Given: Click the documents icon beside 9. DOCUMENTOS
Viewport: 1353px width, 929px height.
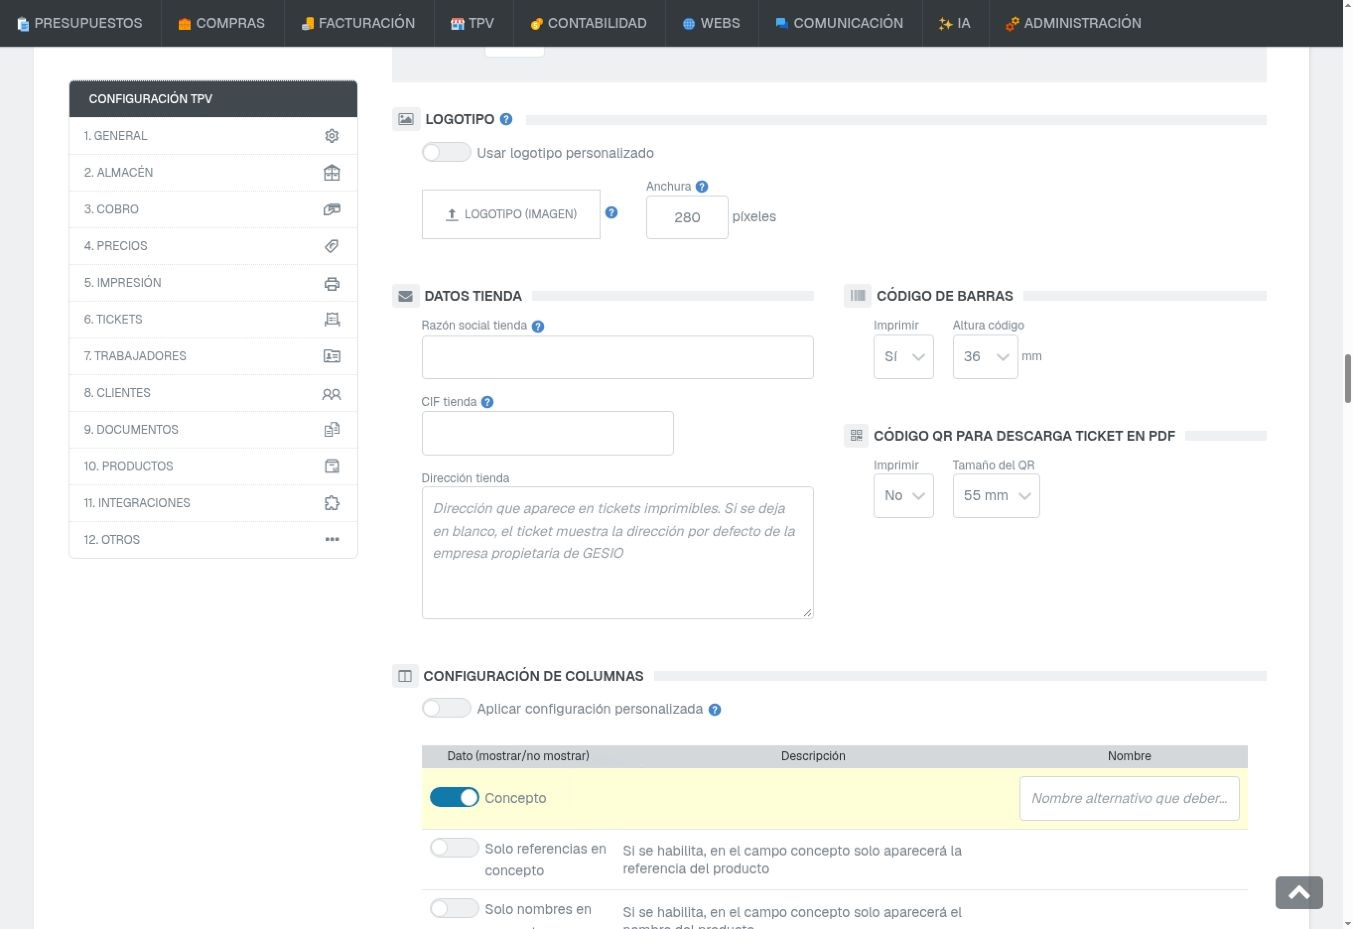Looking at the screenshot, I should click(332, 430).
